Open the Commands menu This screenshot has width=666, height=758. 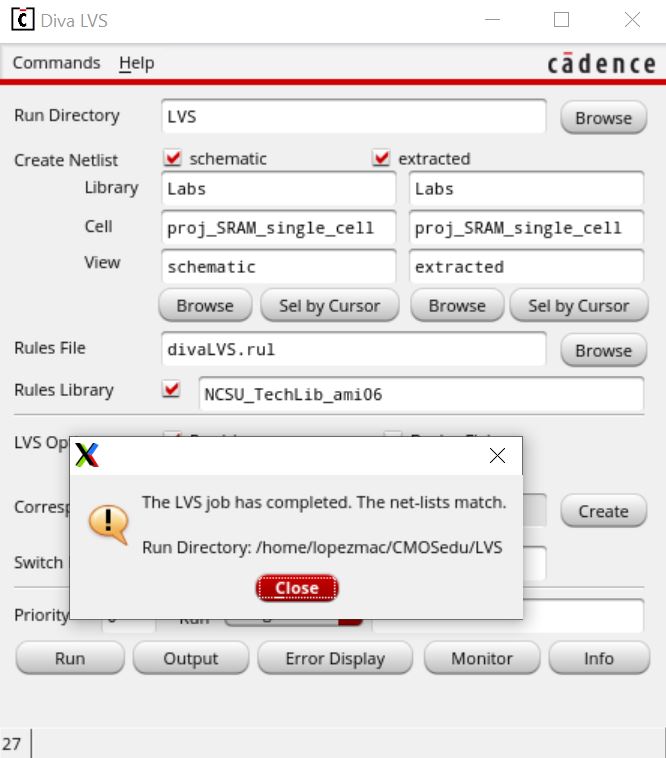pyautogui.click(x=57, y=63)
